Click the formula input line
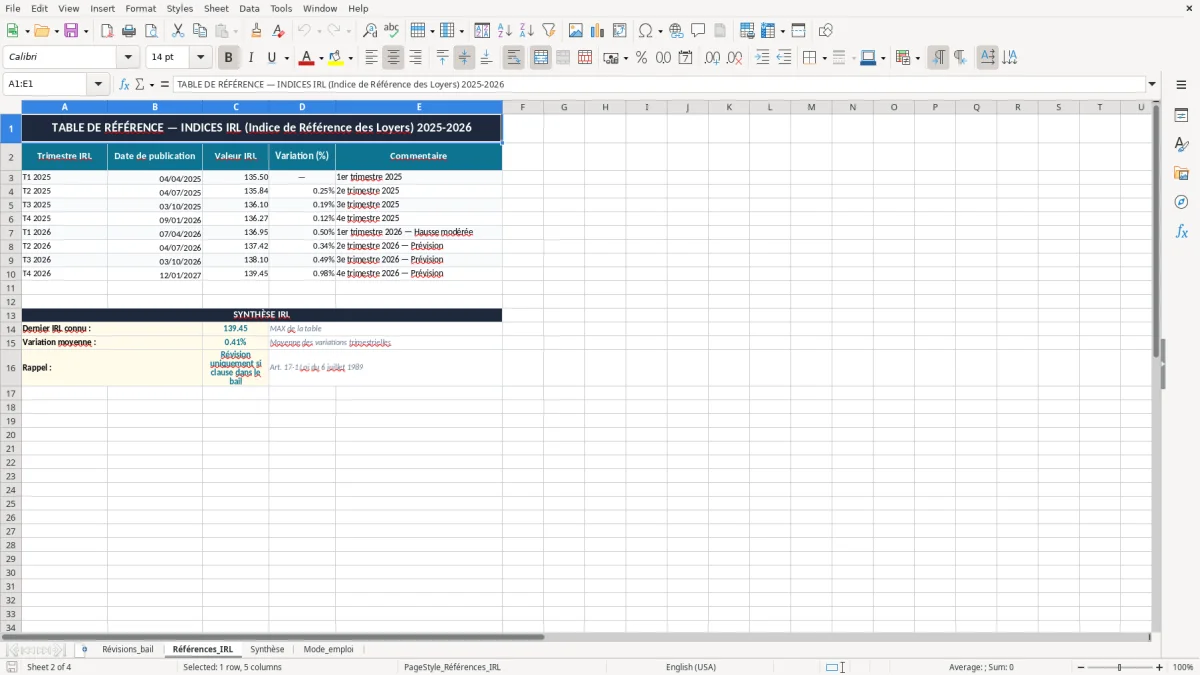This screenshot has height=675, width=1200. tap(659, 84)
